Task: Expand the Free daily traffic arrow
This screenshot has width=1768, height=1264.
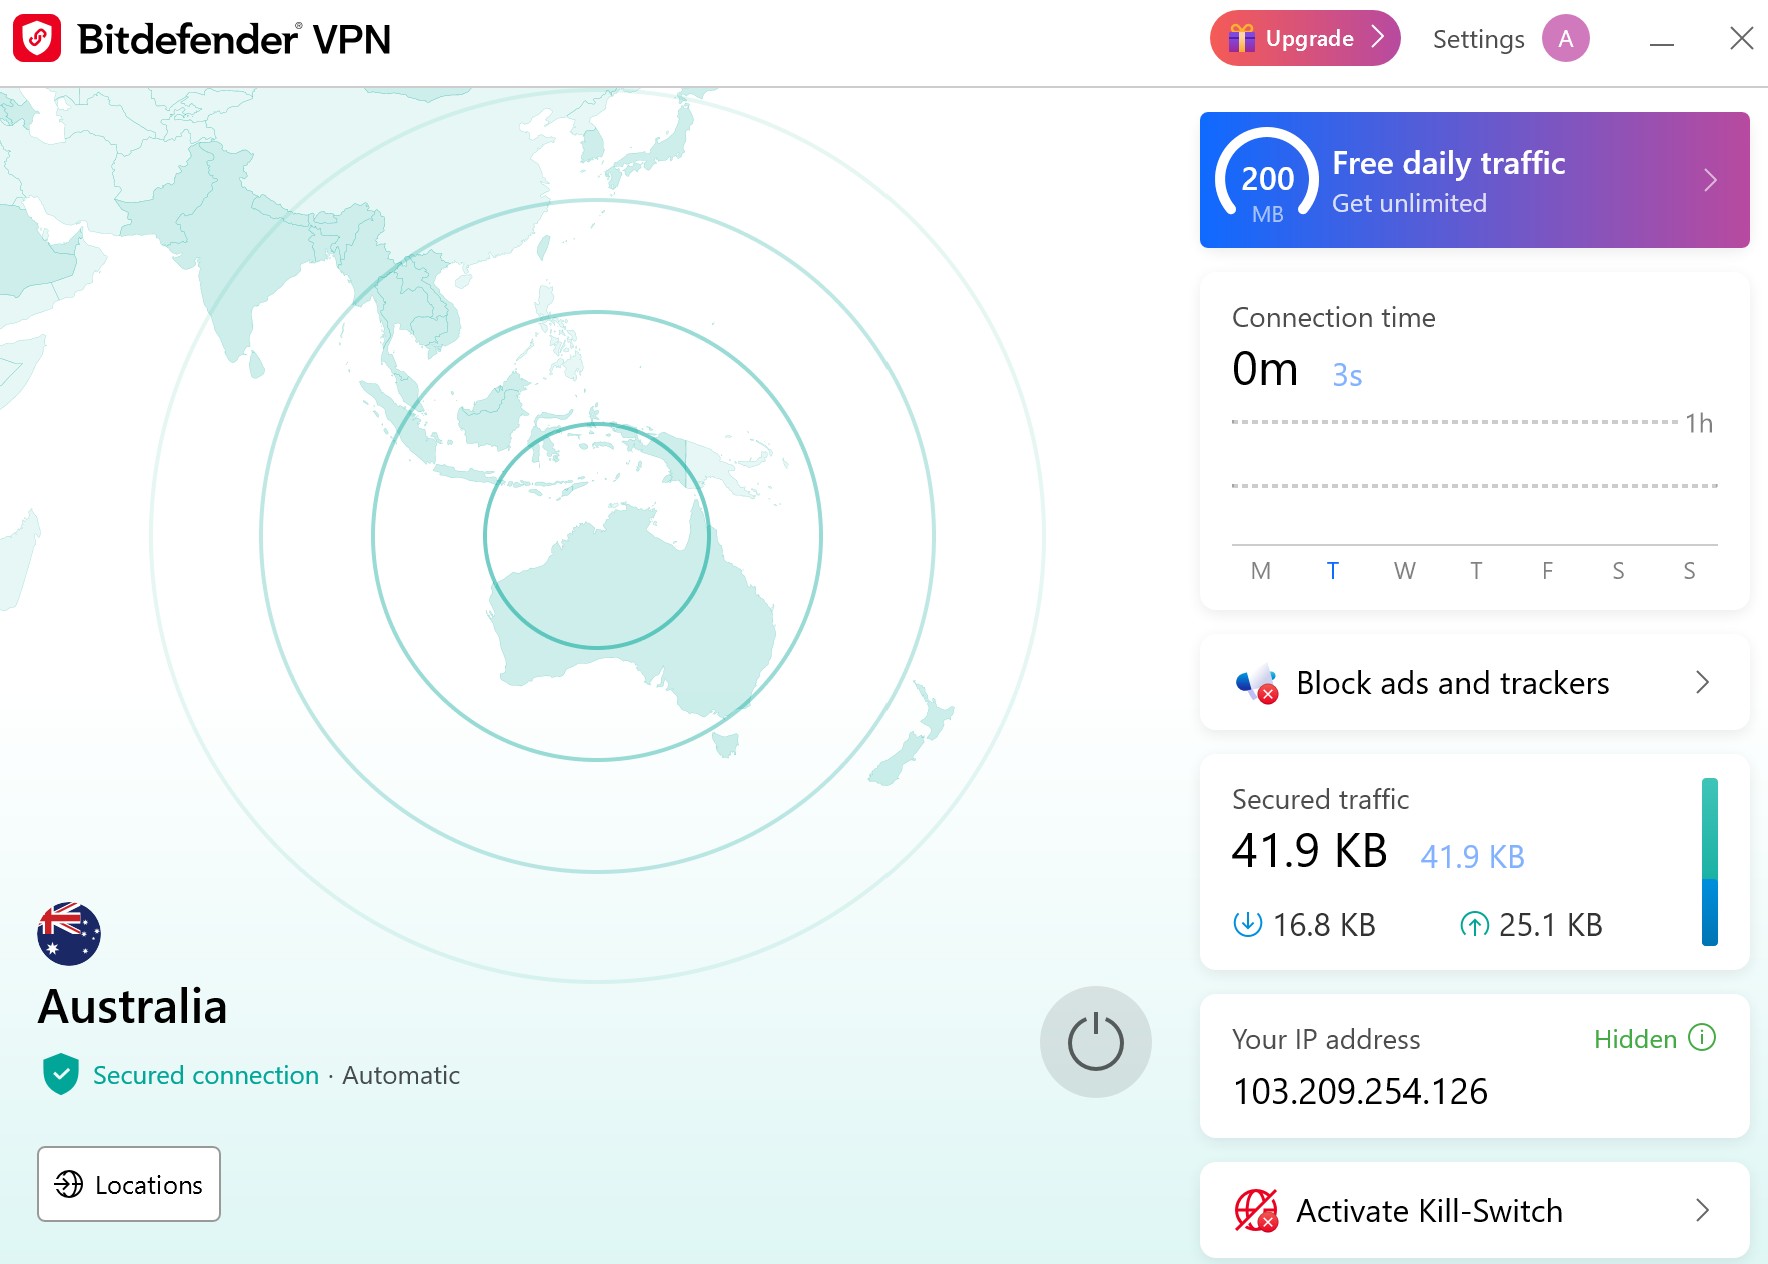Action: [x=1710, y=180]
